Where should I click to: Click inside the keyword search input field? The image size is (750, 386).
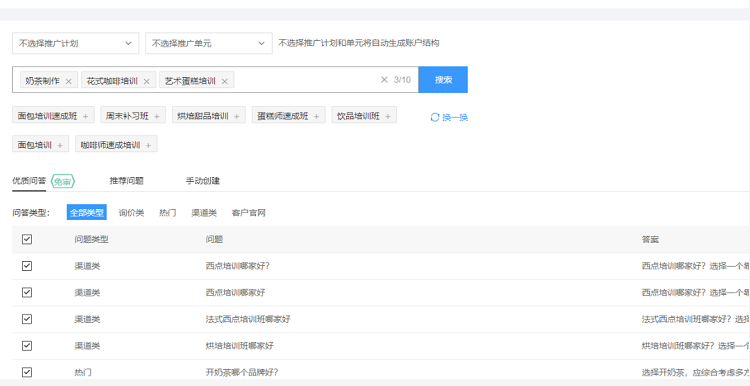pos(306,80)
